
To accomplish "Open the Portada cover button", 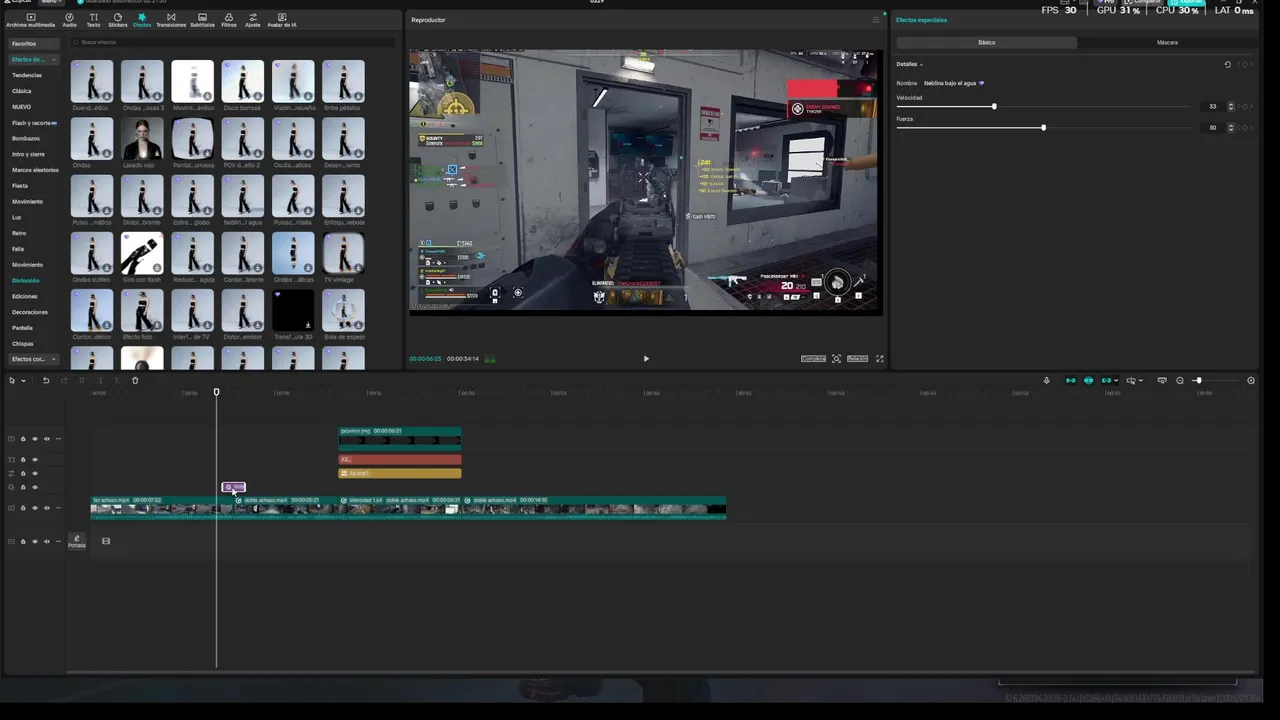I will pyautogui.click(x=77, y=541).
